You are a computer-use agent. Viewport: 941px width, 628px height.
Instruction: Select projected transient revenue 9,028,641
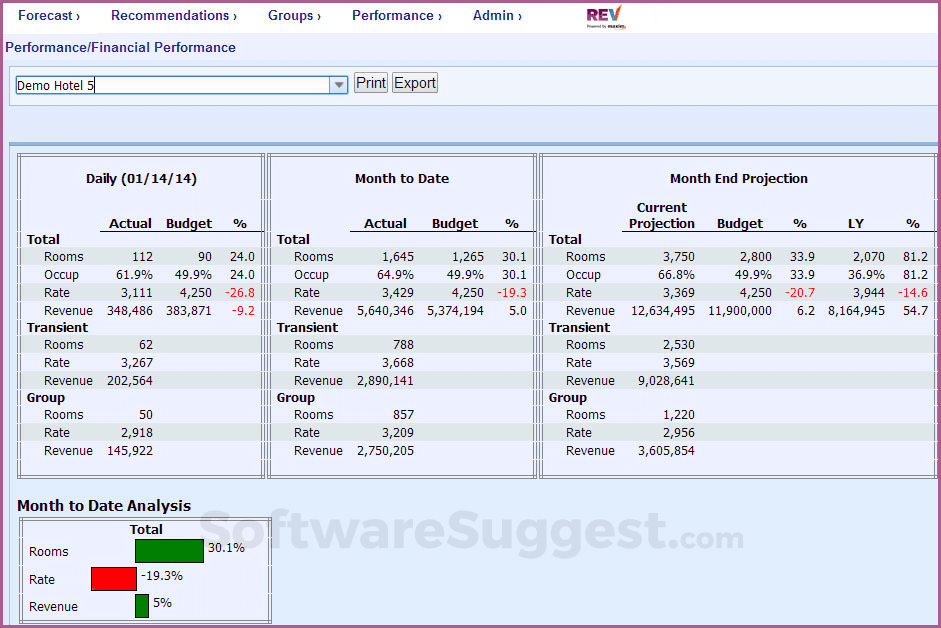pyautogui.click(x=666, y=381)
